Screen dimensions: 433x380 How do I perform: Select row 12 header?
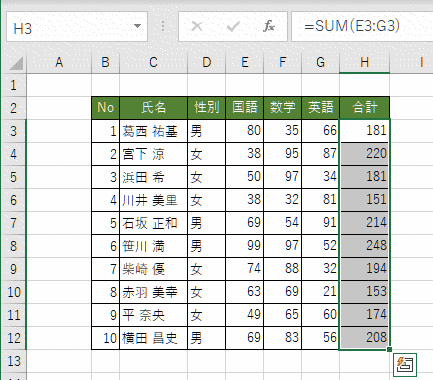pyautogui.click(x=13, y=338)
